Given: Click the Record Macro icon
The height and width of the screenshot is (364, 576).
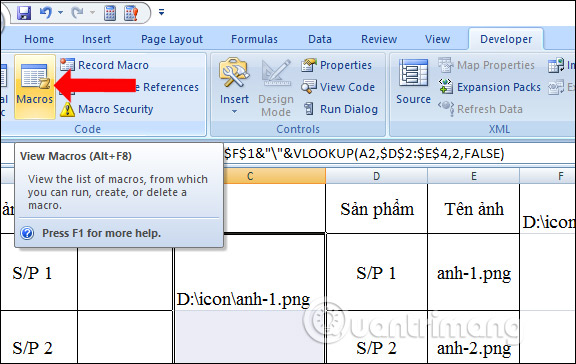Looking at the screenshot, I should point(68,65).
